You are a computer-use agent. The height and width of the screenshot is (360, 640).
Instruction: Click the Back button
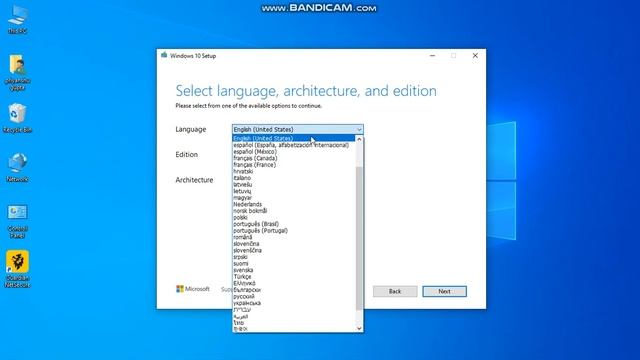coord(395,291)
